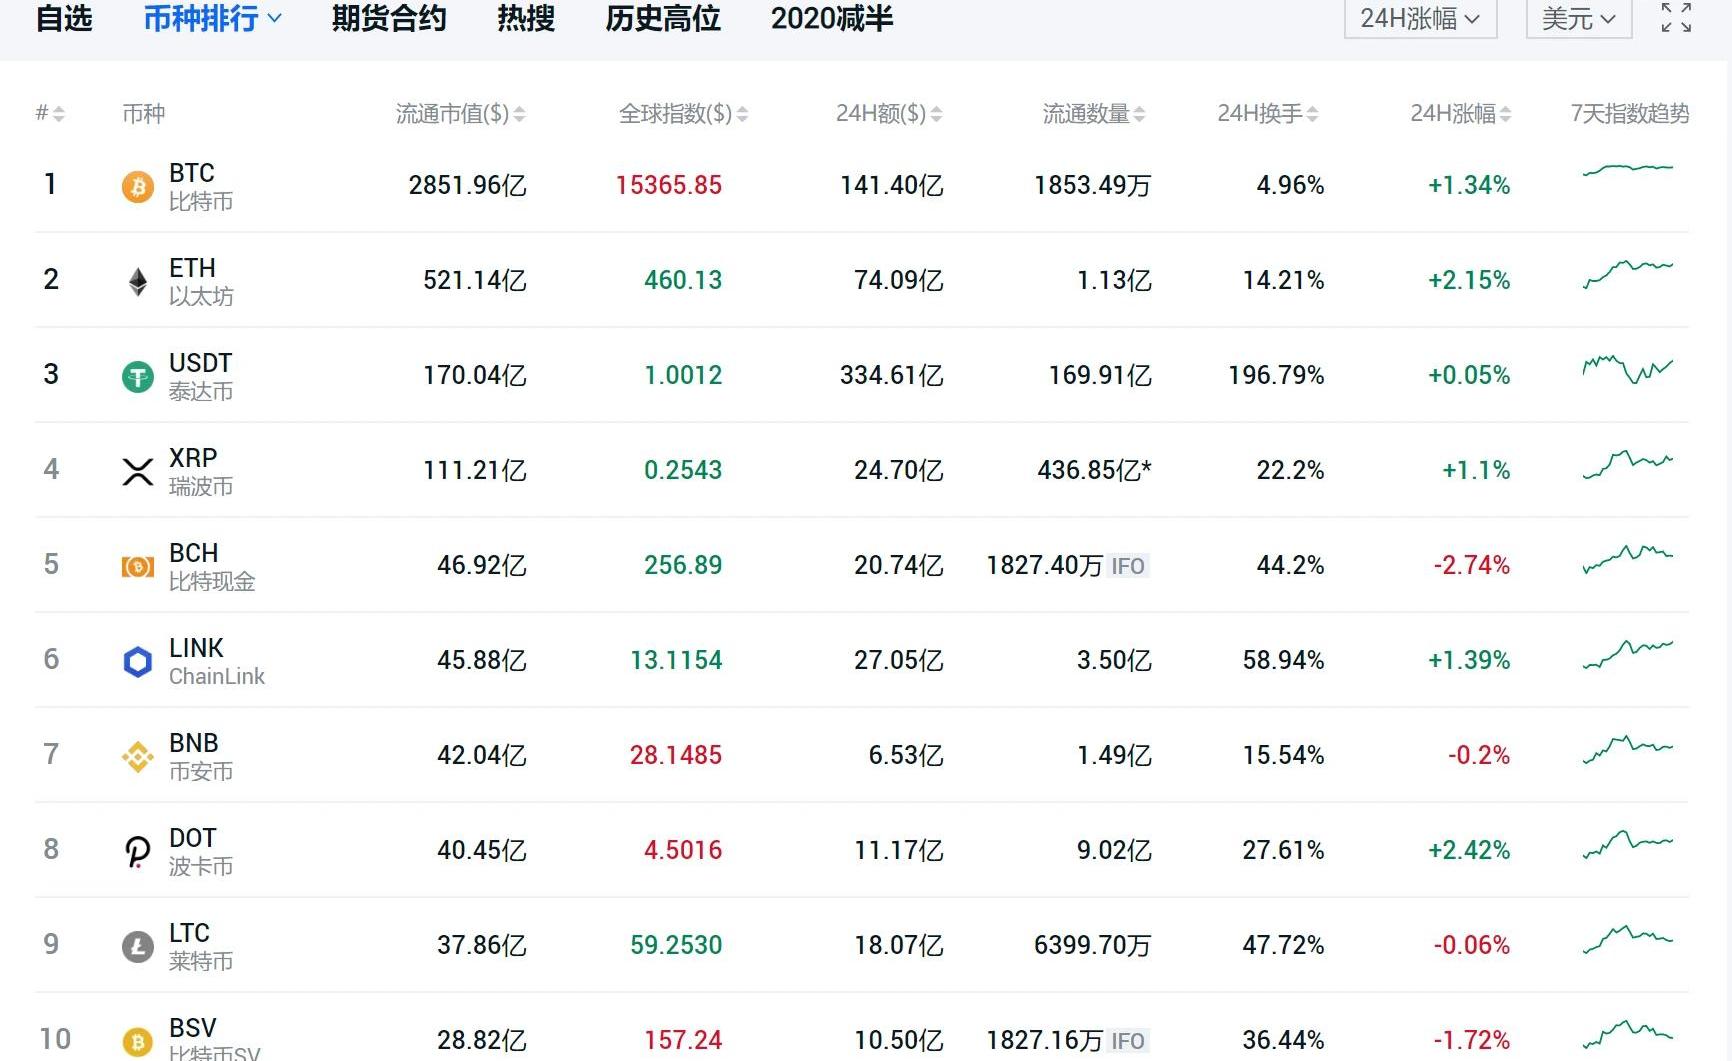Click the BSV coin icon
Image resolution: width=1732 pixels, height=1061 pixels.
tap(138, 1041)
